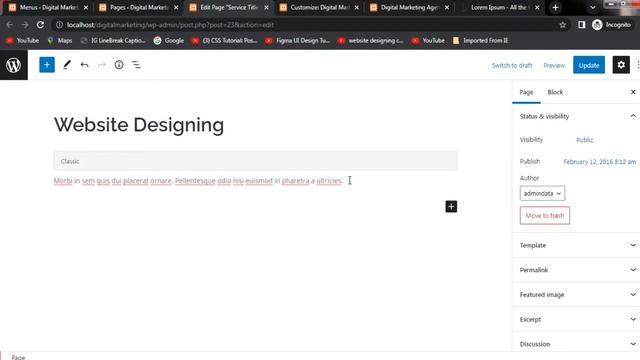
Task: Click the Update button
Action: click(x=589, y=65)
